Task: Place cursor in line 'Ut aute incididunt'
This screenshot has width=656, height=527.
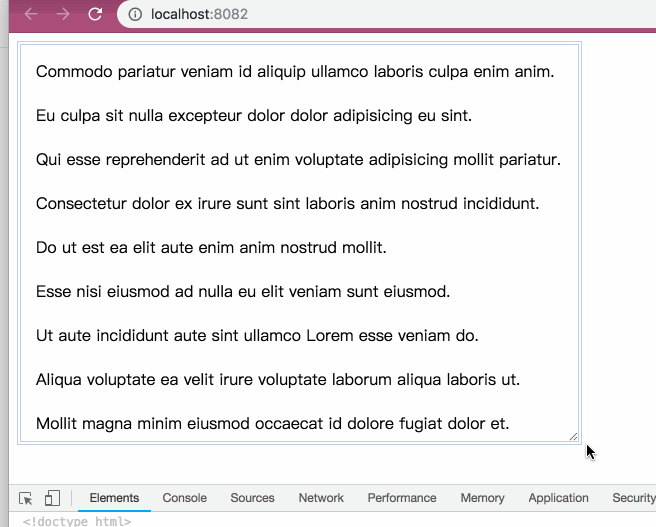Action: [x=257, y=335]
